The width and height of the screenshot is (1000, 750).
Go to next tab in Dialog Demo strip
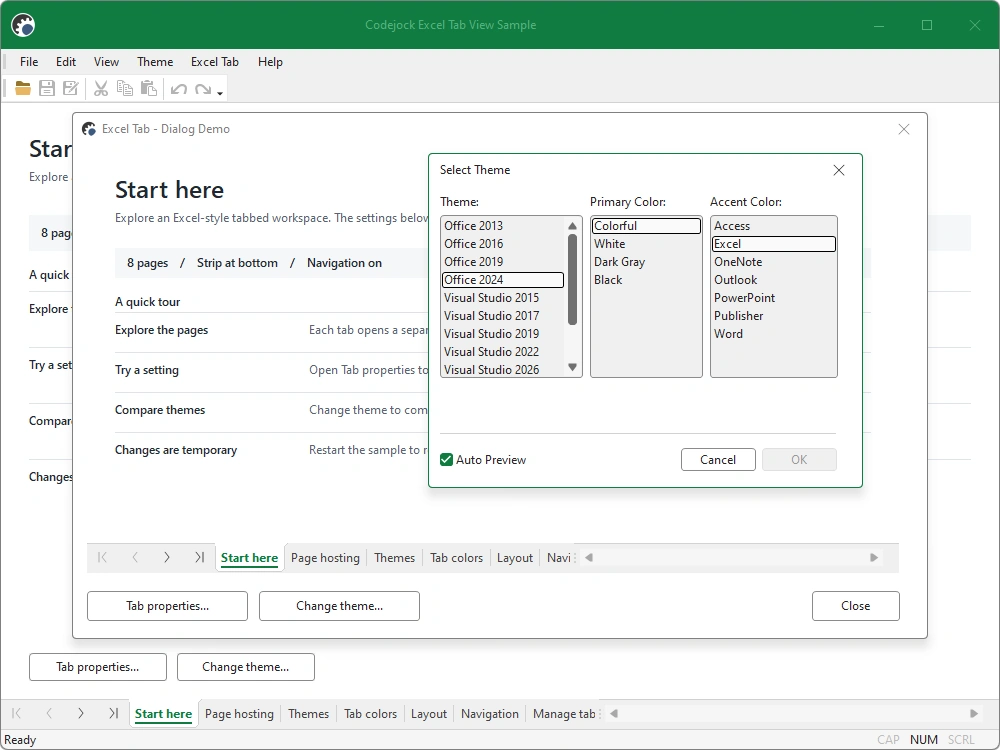166,557
